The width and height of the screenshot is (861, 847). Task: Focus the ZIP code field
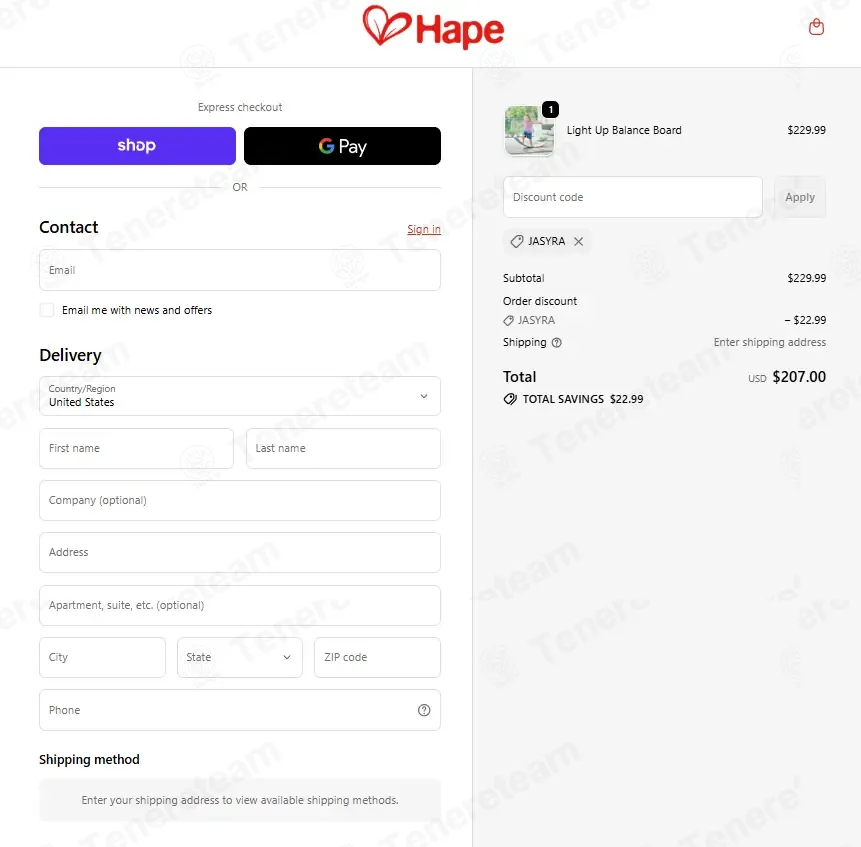point(377,657)
